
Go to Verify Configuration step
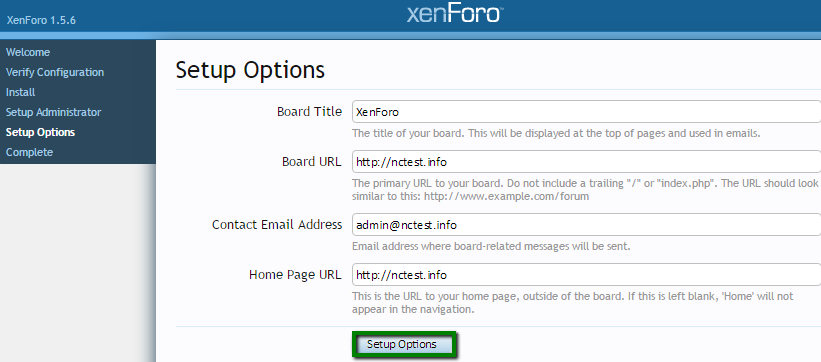pyautogui.click(x=55, y=72)
